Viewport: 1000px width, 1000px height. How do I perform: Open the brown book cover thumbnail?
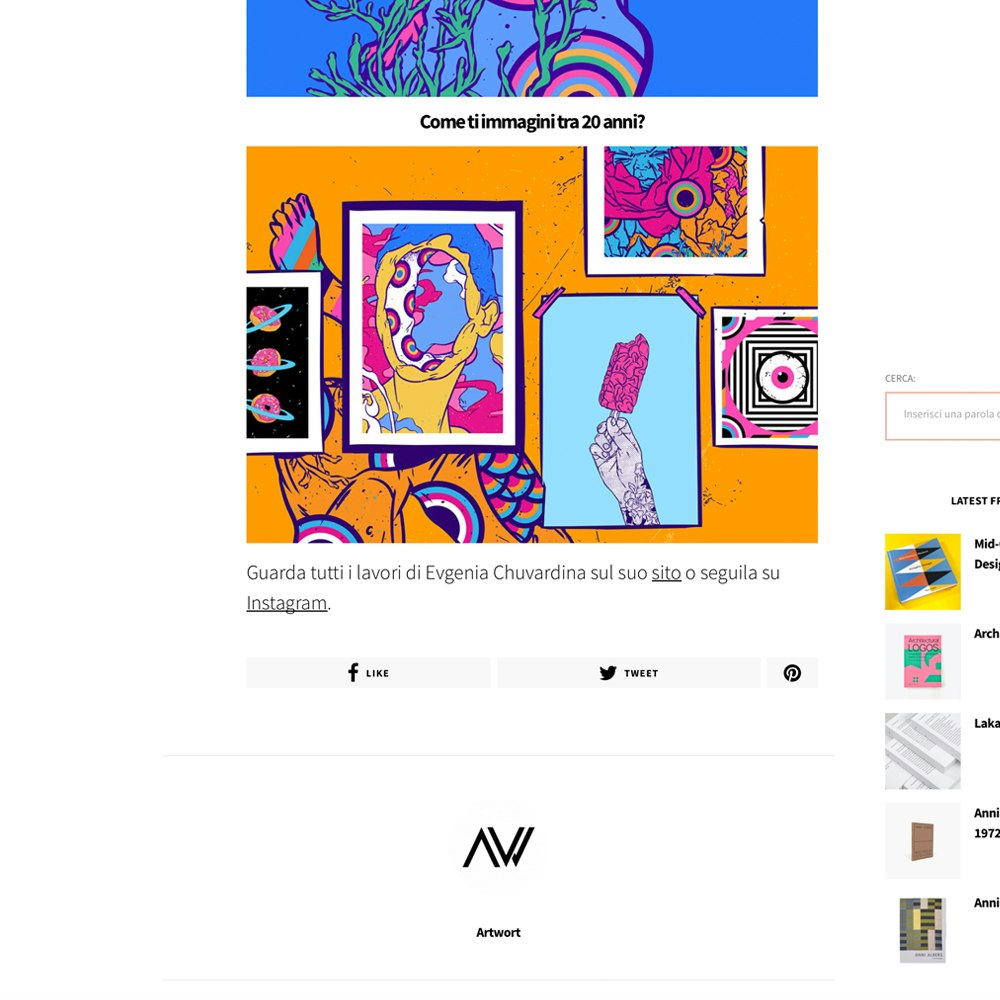(x=922, y=841)
